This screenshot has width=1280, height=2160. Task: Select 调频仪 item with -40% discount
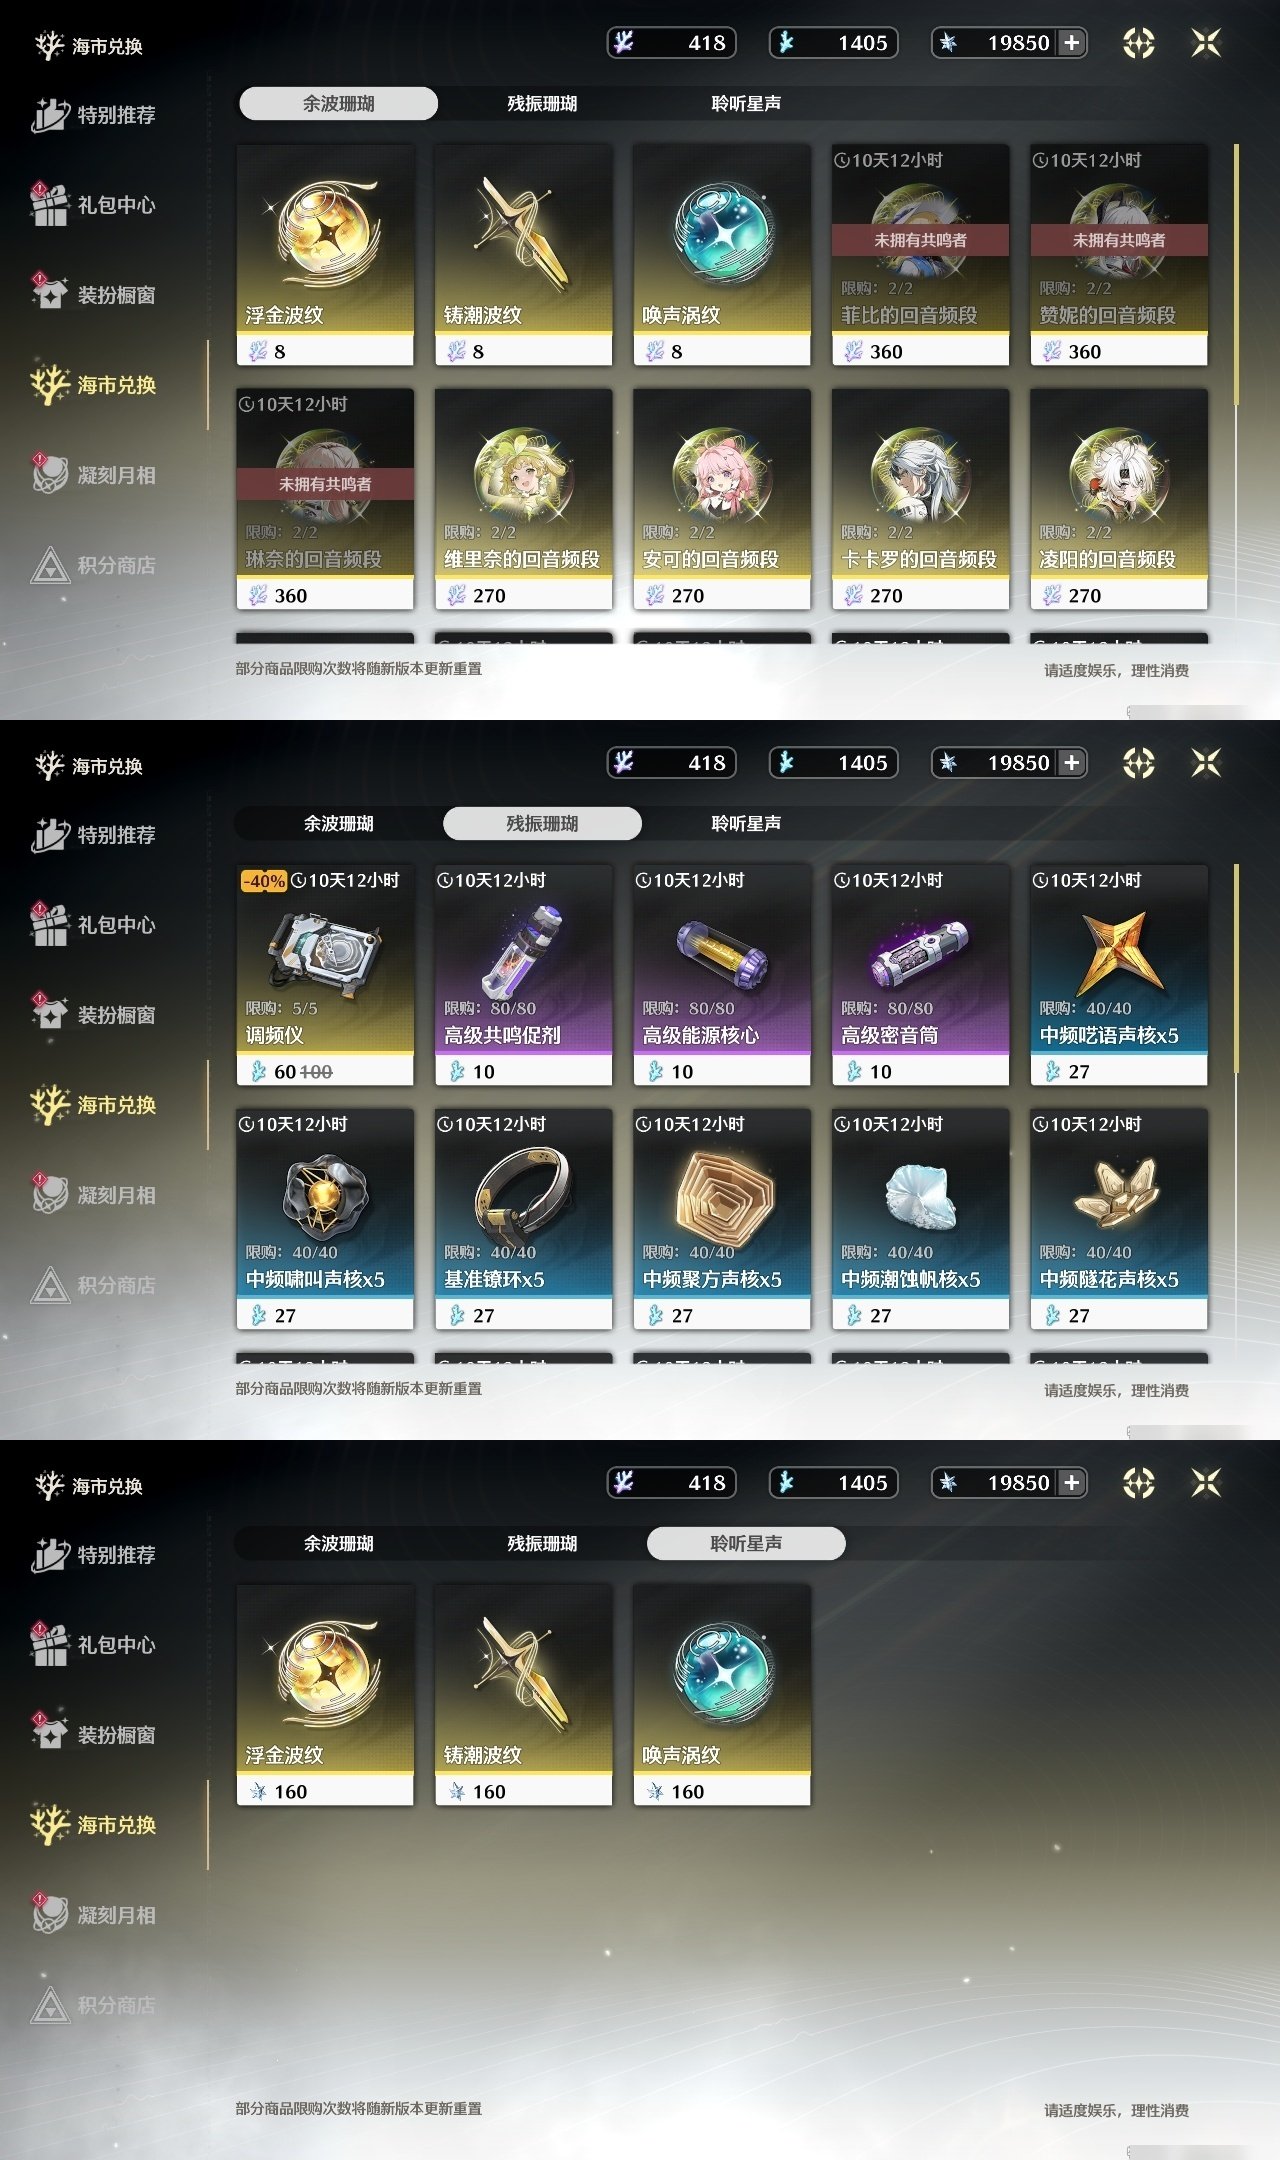point(325,975)
